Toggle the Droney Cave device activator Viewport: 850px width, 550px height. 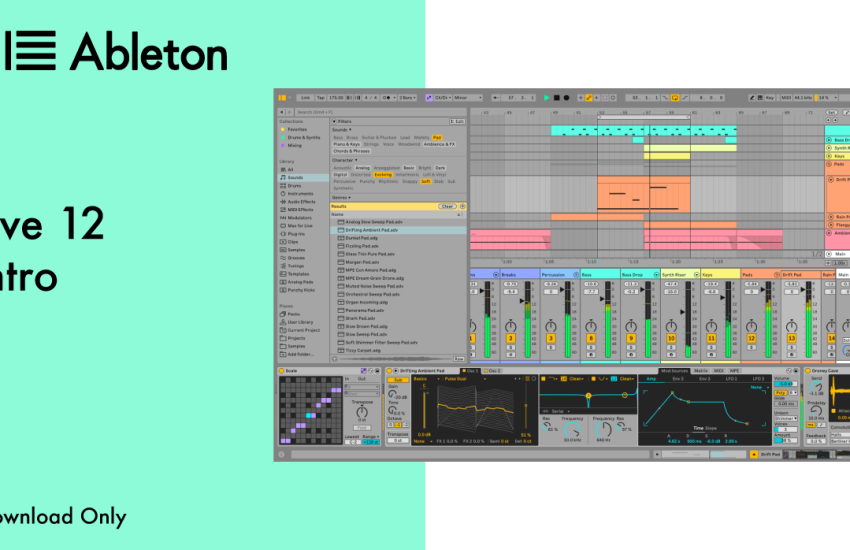(808, 371)
